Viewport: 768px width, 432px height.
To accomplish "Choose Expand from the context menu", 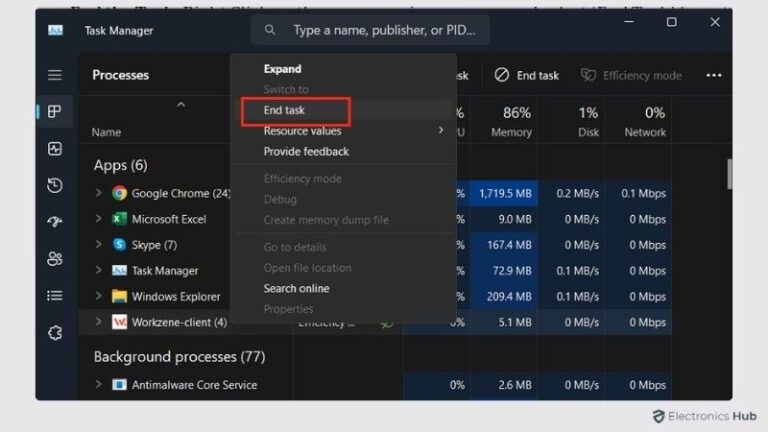I will point(283,69).
